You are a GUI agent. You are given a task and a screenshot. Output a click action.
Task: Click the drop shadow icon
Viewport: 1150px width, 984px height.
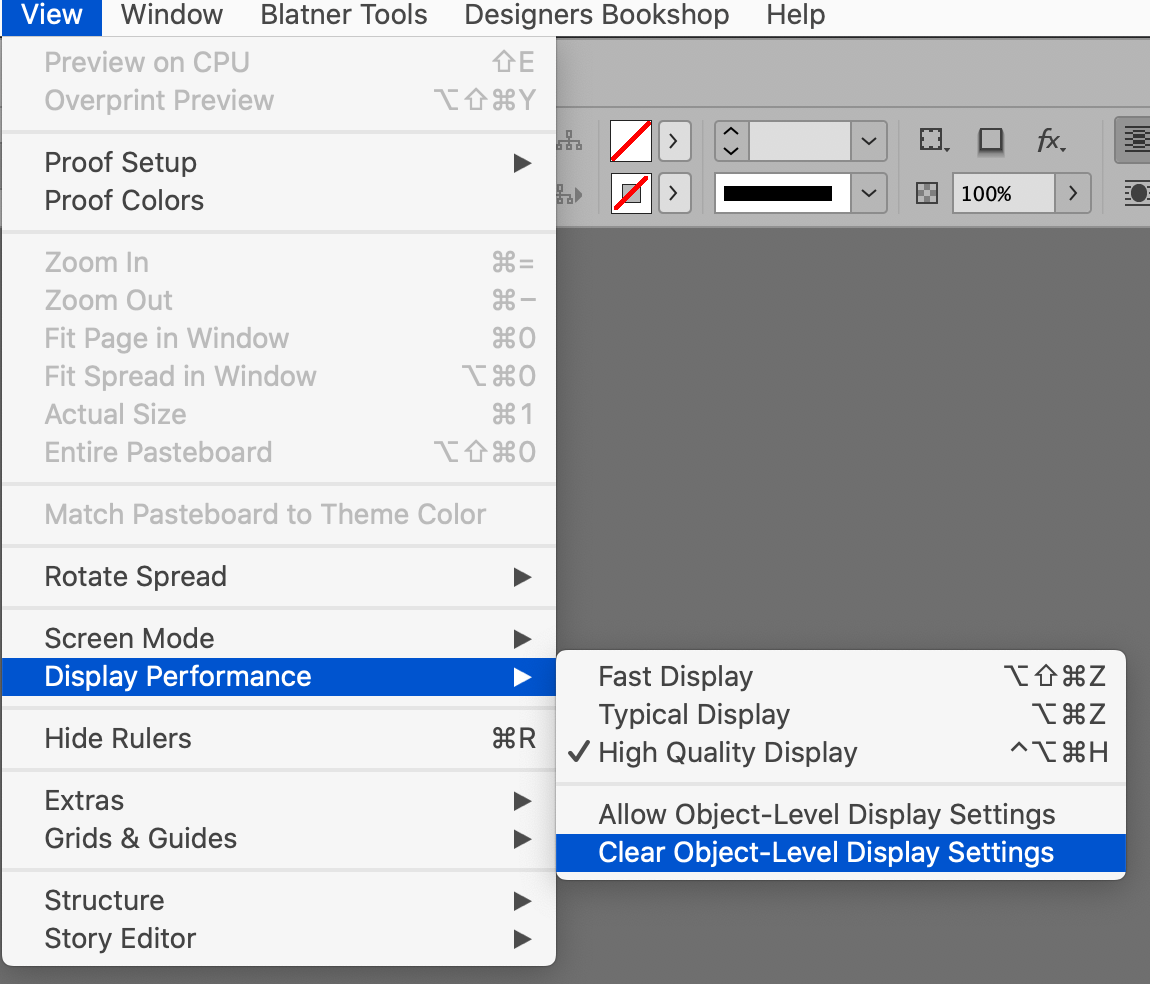pyautogui.click(x=991, y=141)
